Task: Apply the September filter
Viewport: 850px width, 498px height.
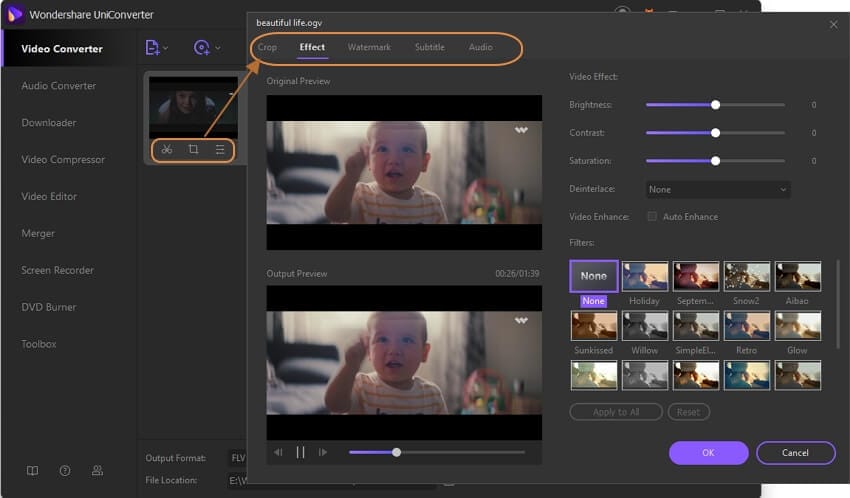Action: pyautogui.click(x=696, y=276)
